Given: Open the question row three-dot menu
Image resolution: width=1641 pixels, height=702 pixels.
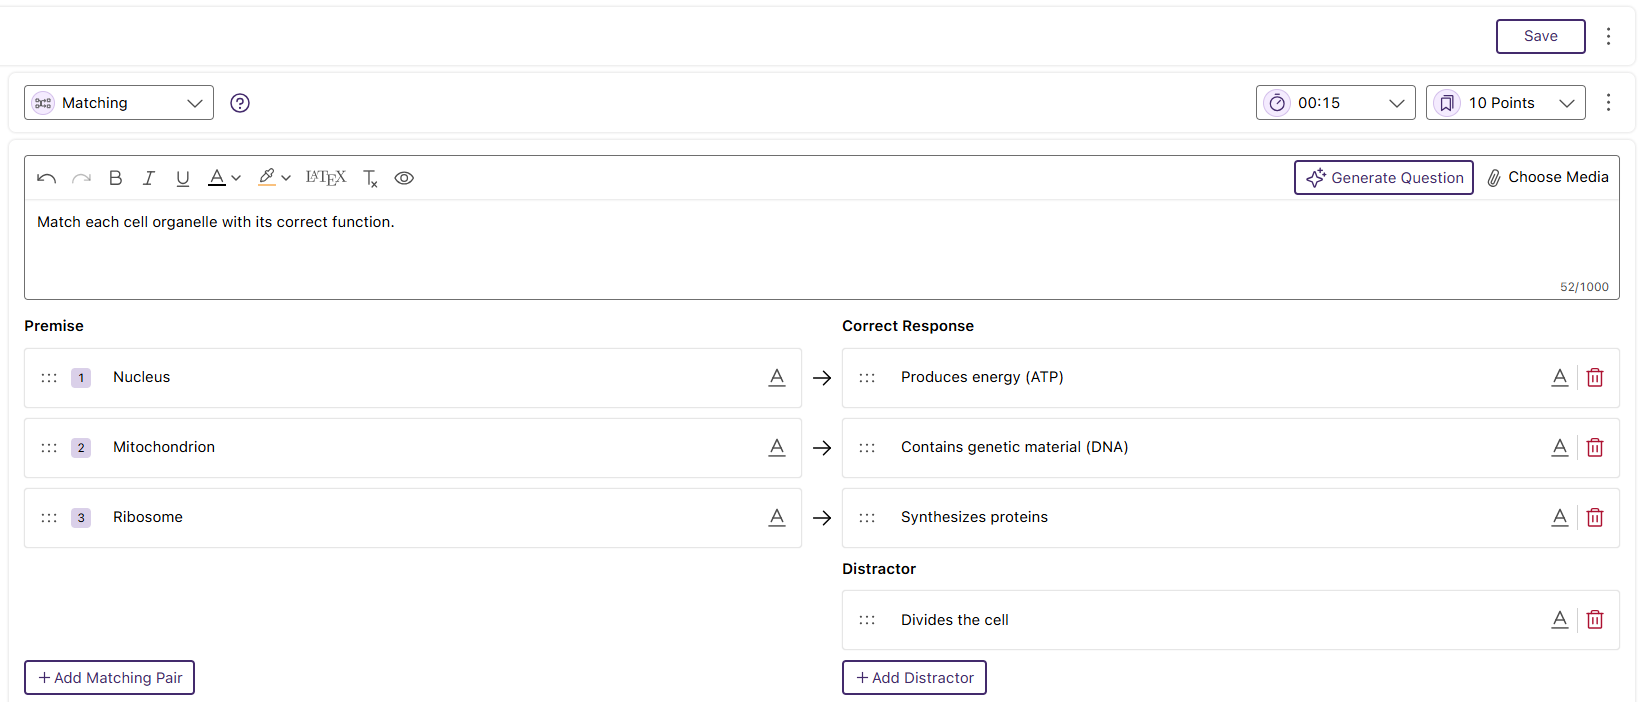Looking at the screenshot, I should [1608, 102].
